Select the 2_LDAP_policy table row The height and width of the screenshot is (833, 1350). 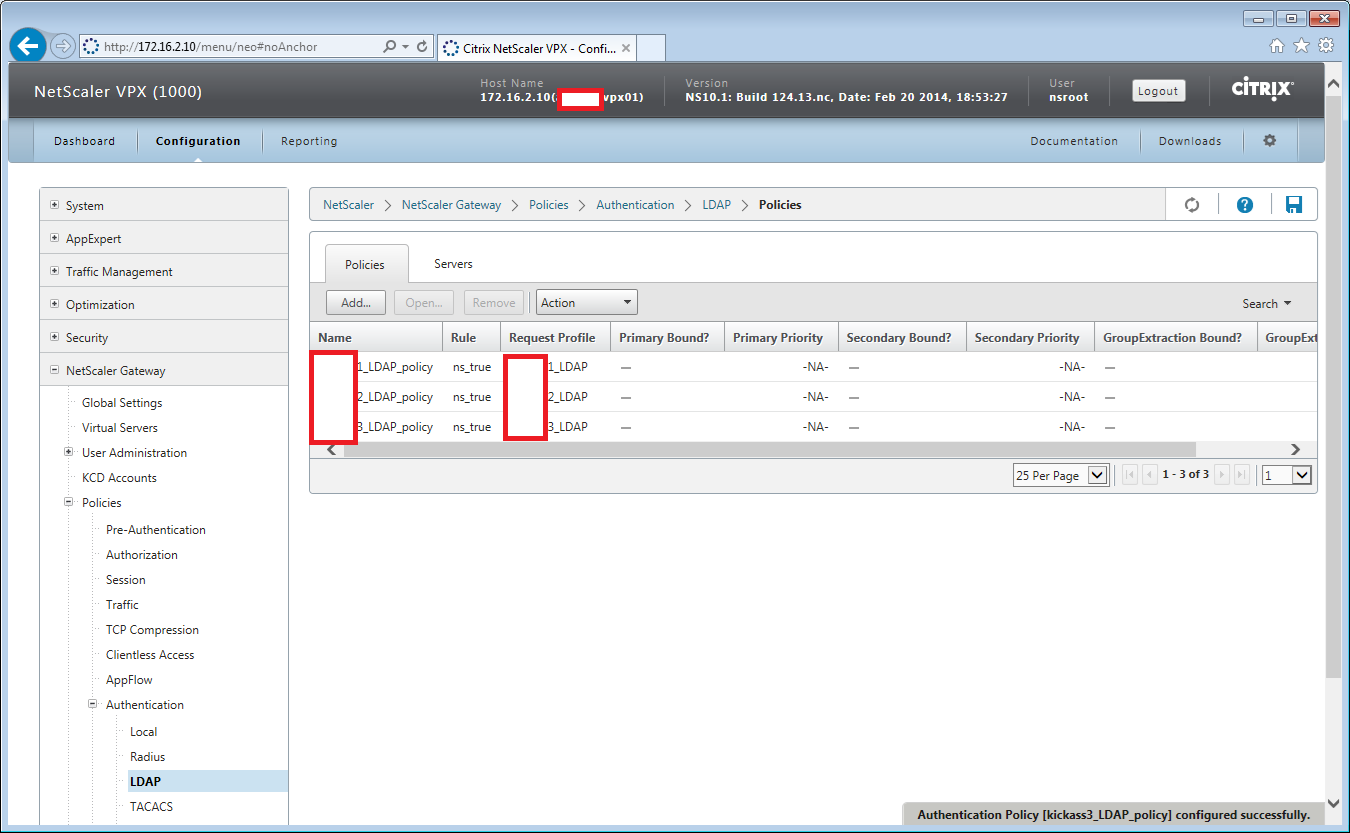(x=813, y=397)
